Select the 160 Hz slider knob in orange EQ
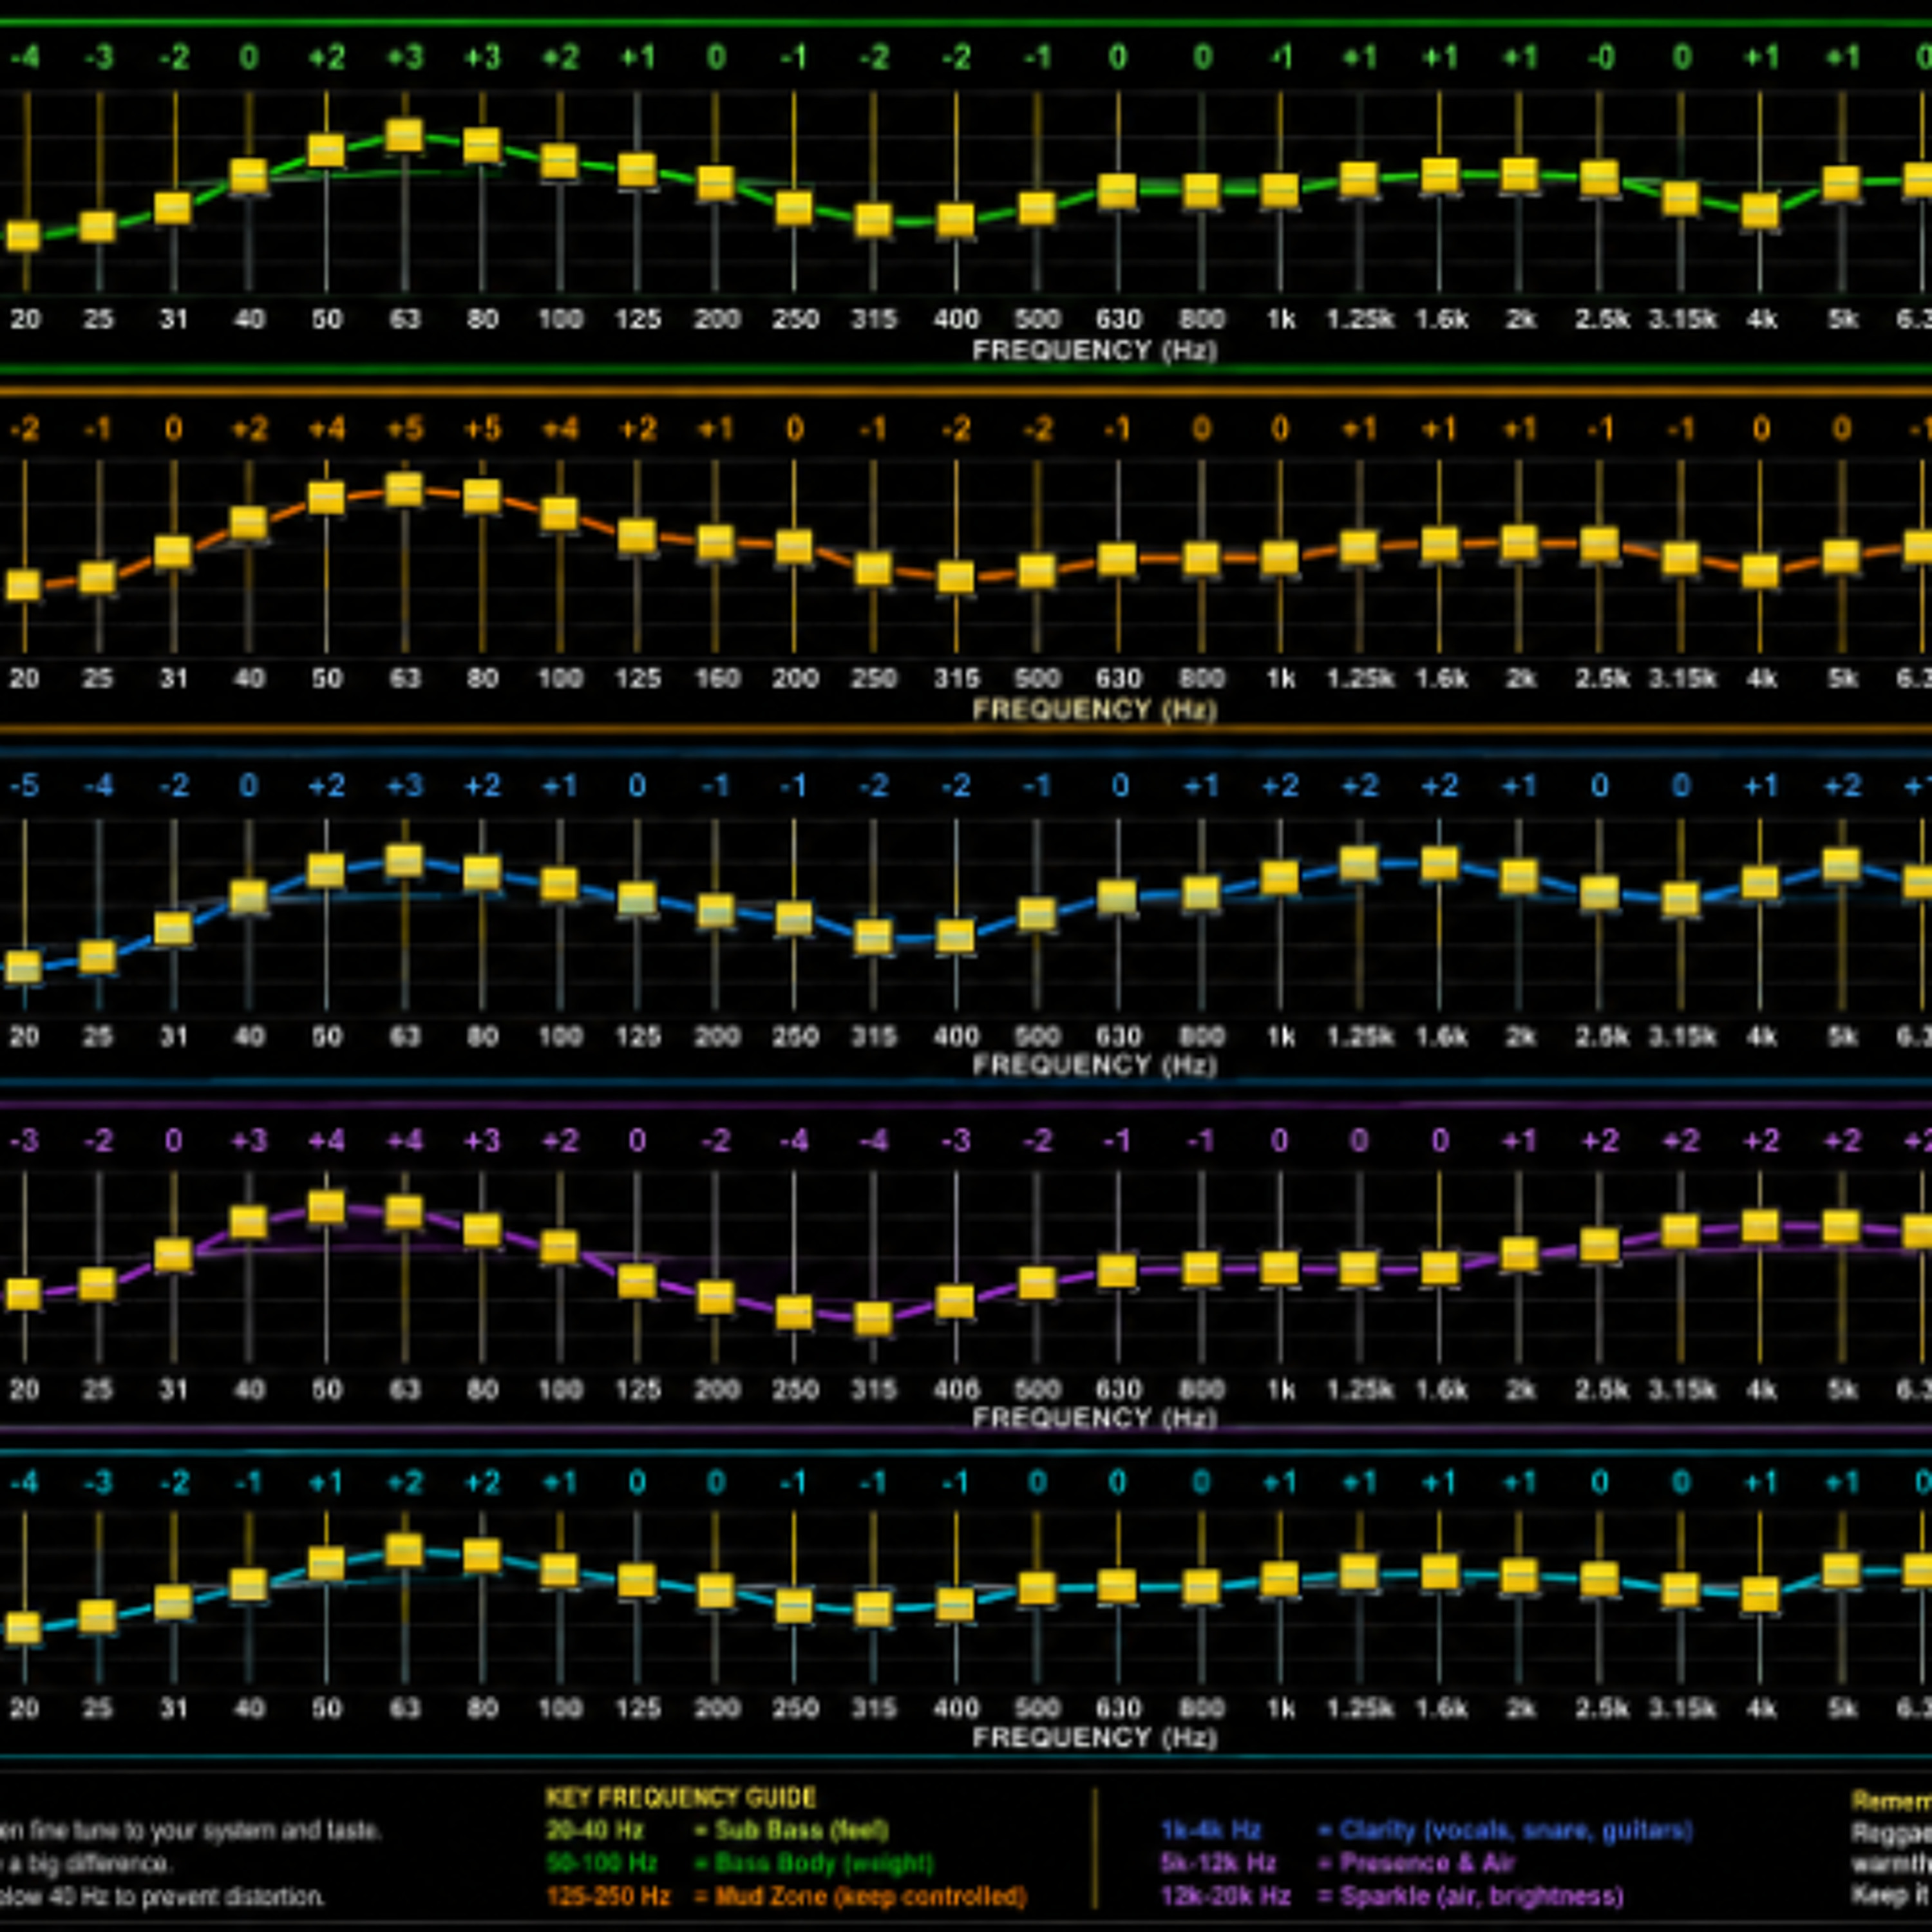This screenshot has height=1932, width=1932. tap(716, 543)
